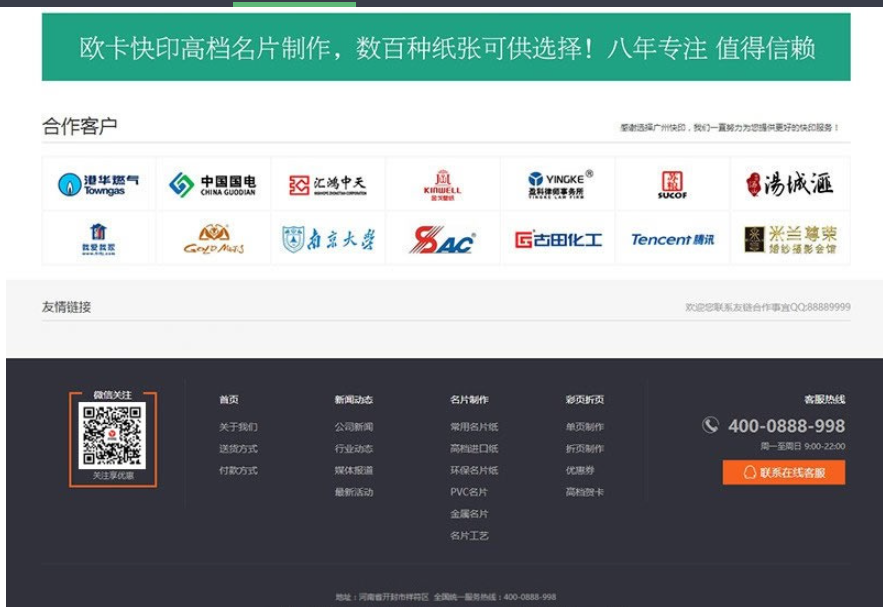
Task: Select the Towngas 港华燃气 partner logo
Action: pyautogui.click(x=94, y=184)
